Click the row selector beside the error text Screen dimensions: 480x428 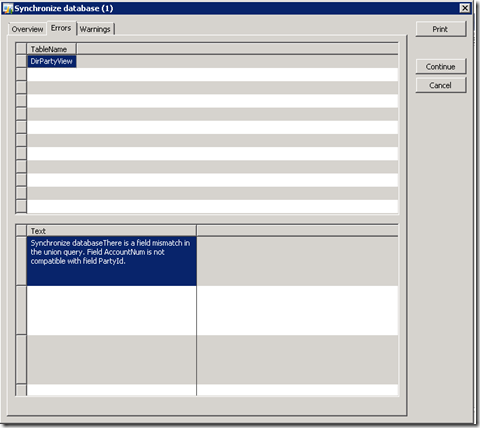[21, 261]
